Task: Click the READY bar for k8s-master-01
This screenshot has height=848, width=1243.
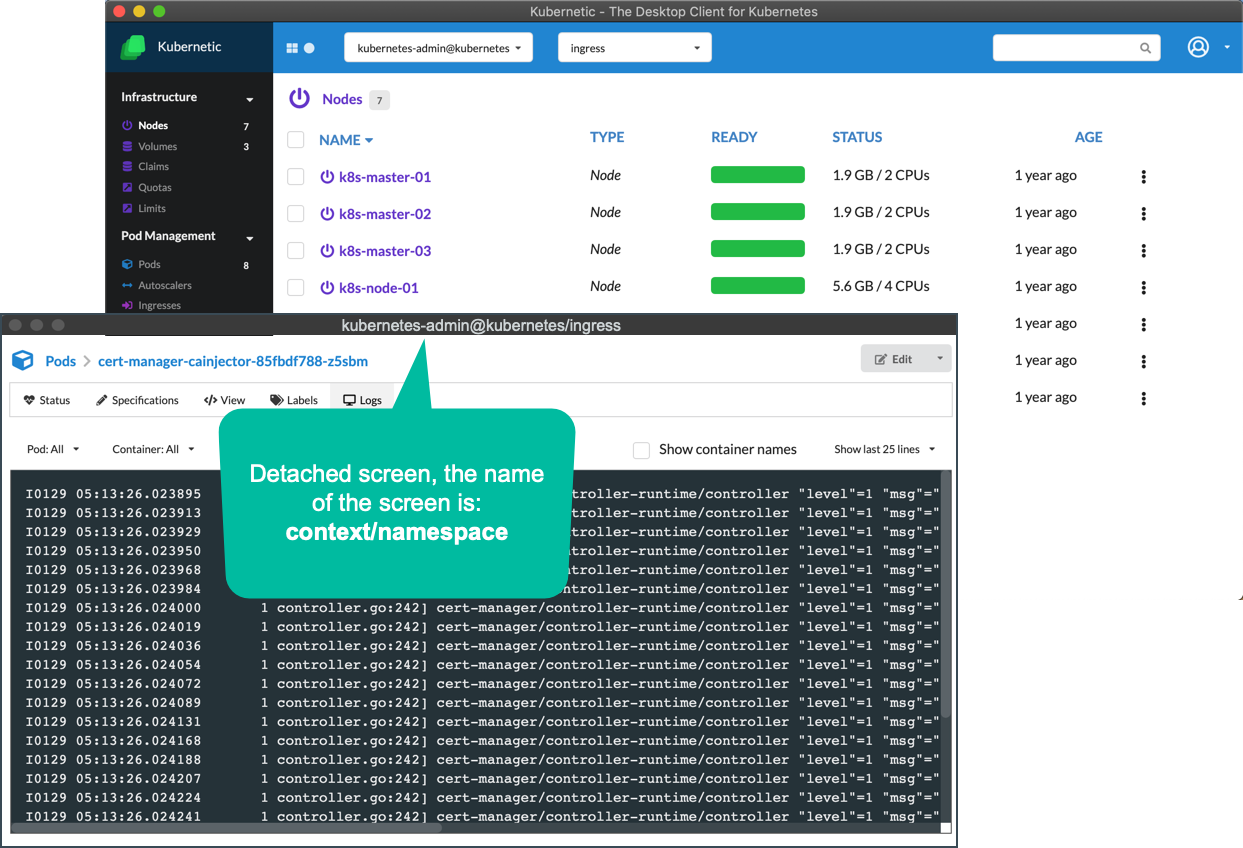Action: (758, 175)
